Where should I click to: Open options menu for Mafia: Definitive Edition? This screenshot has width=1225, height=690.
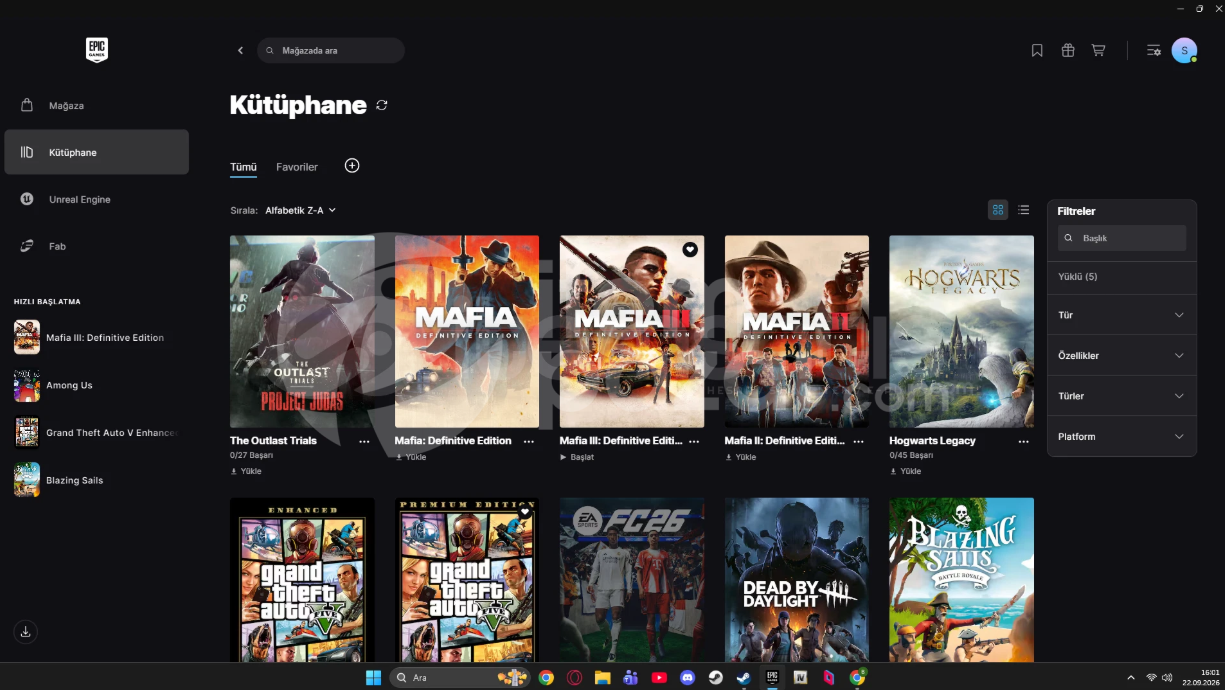tap(529, 441)
